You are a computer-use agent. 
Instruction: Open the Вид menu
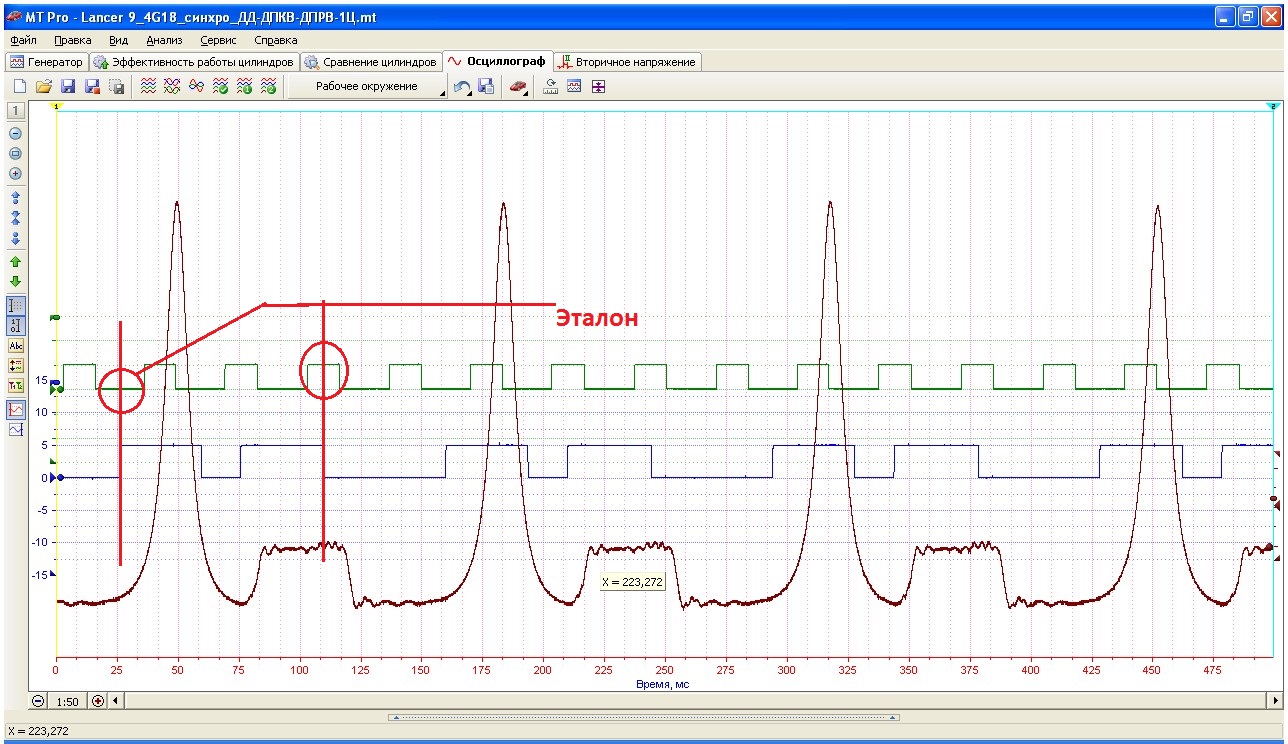coord(118,41)
